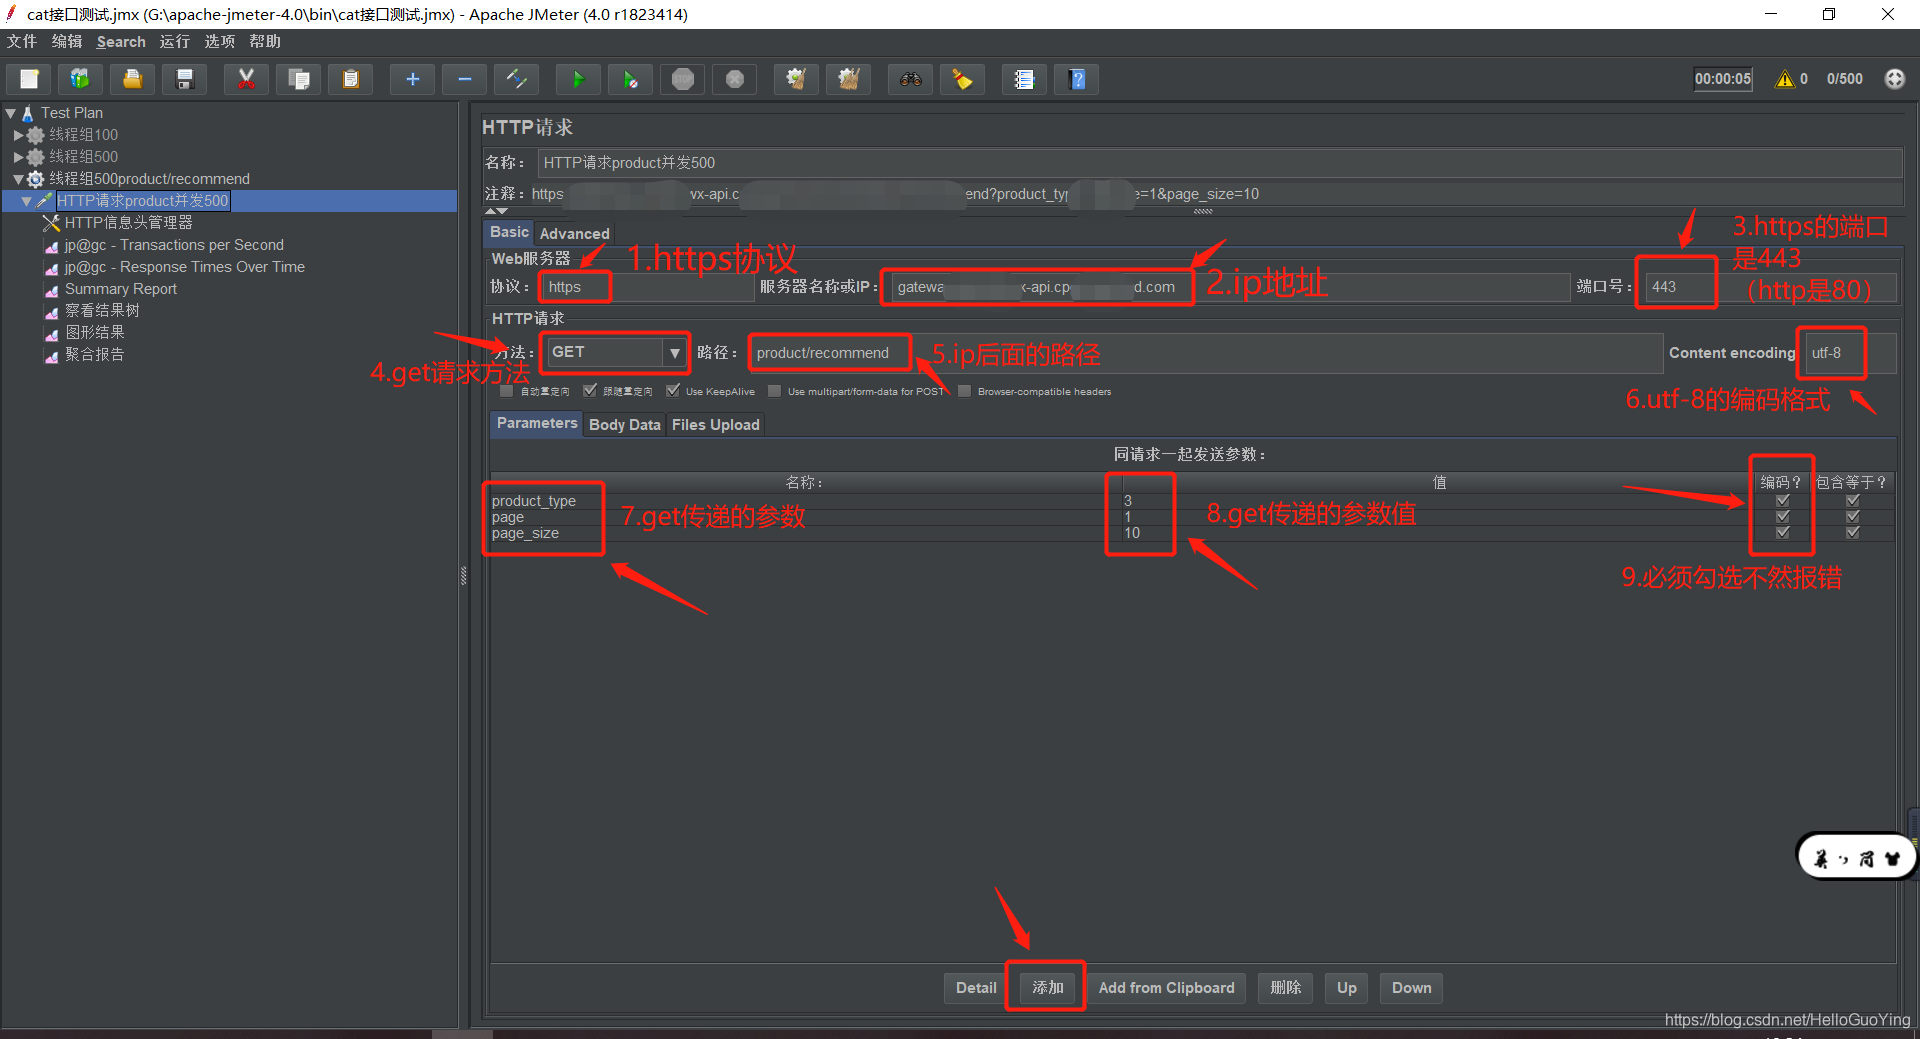Toggle 编码 checkbox for page_size row
Screen dimensions: 1920x1039
pyautogui.click(x=1782, y=533)
